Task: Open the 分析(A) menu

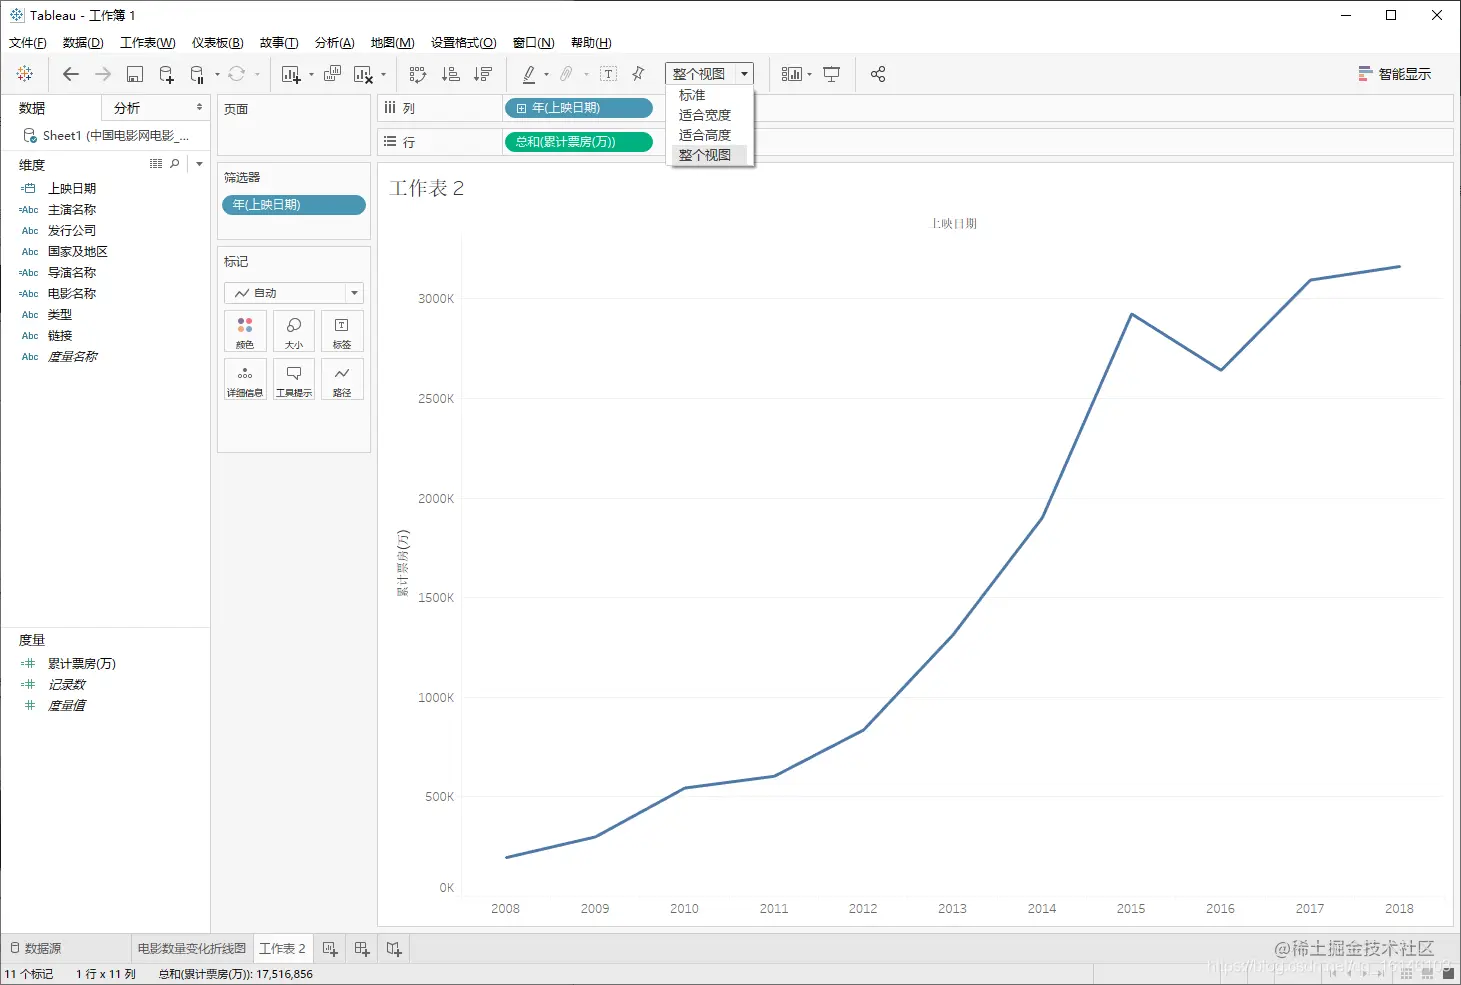Action: (335, 42)
